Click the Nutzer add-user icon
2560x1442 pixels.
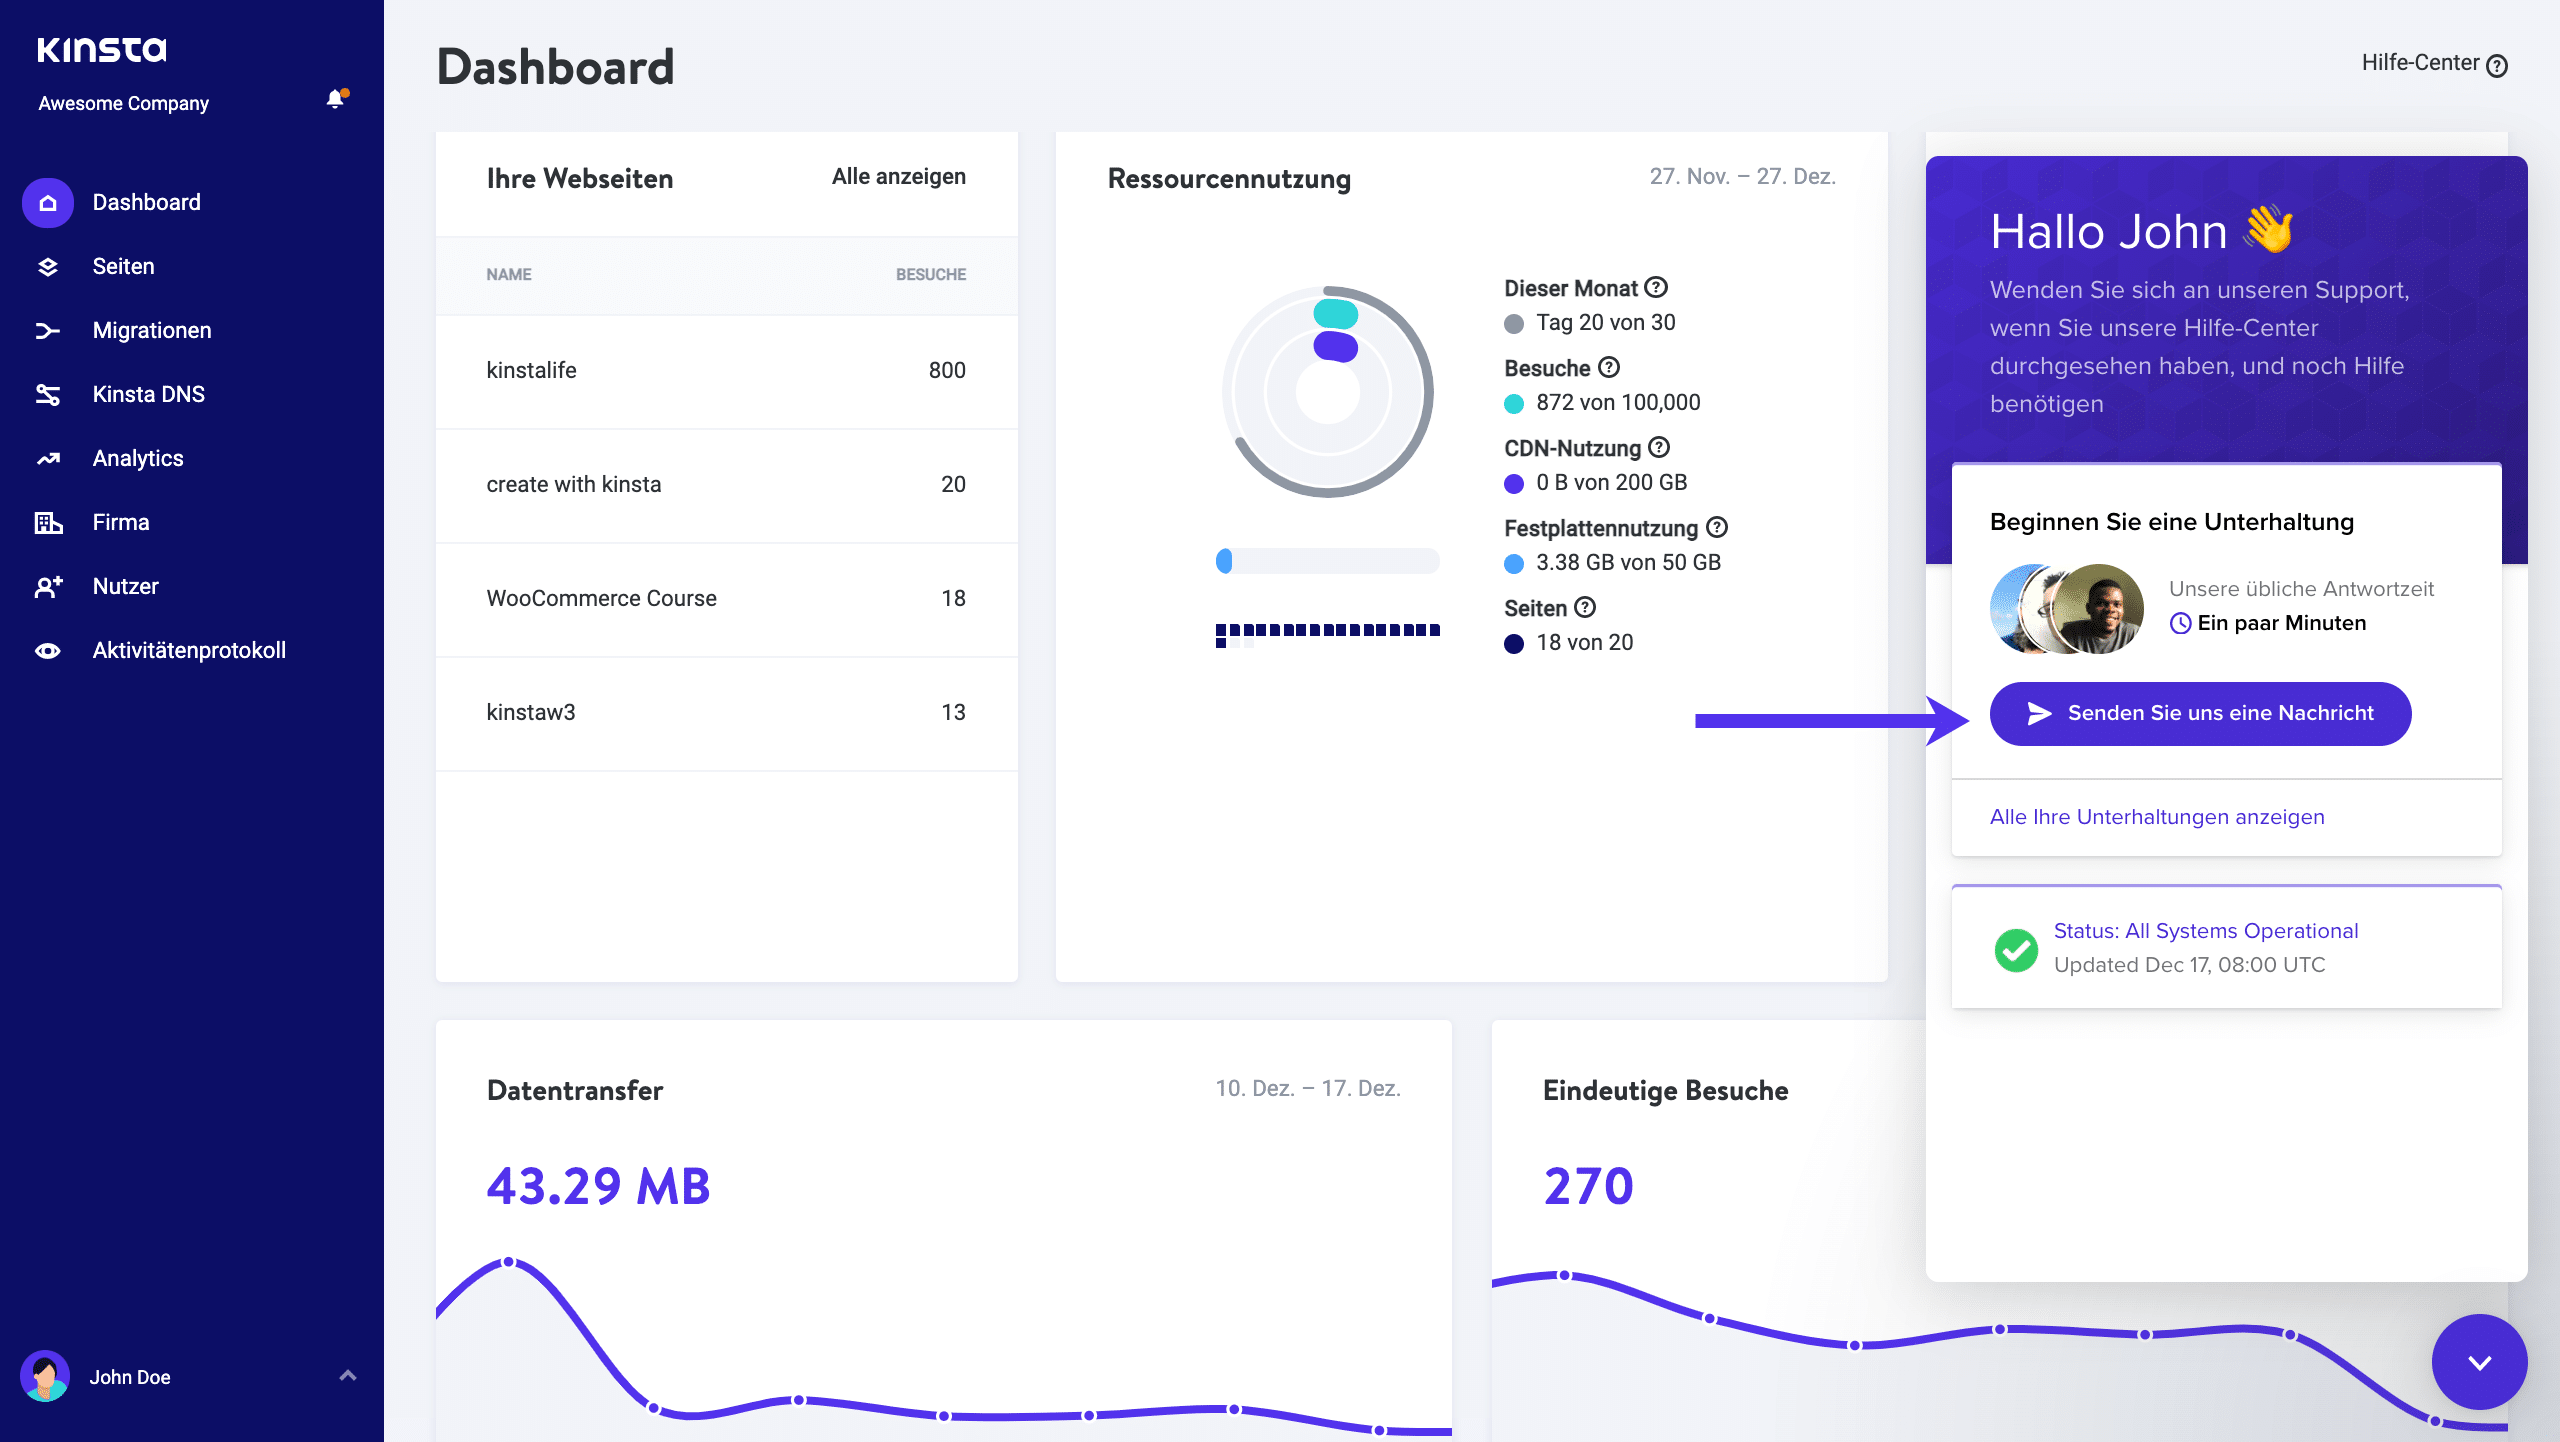click(x=47, y=586)
